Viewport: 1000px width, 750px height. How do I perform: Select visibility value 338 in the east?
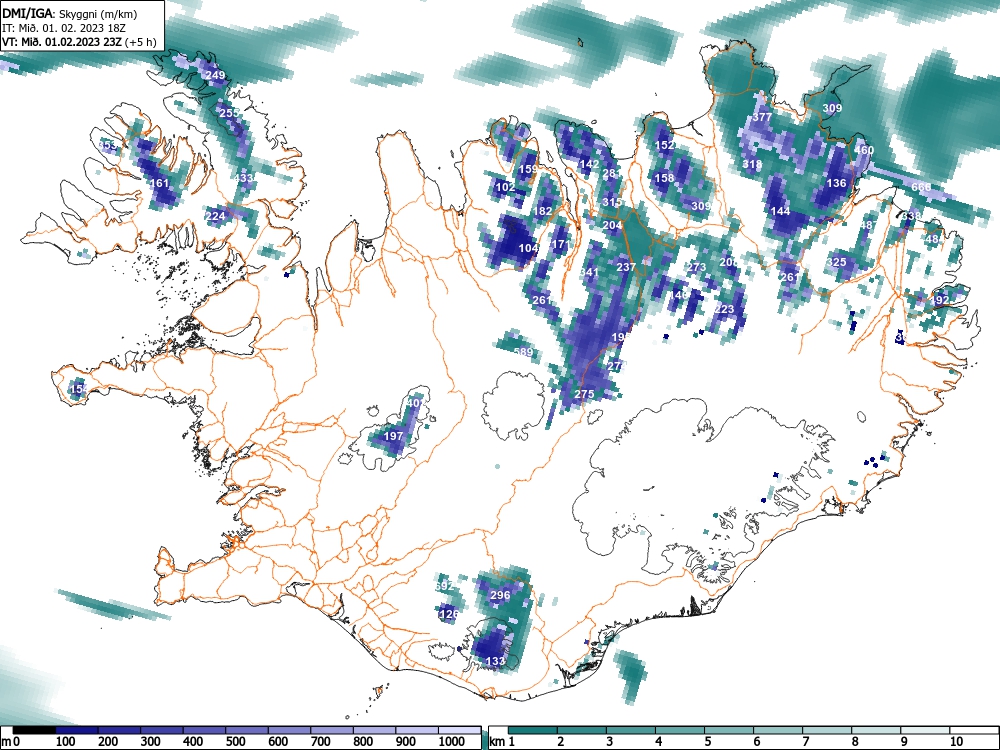click(911, 216)
